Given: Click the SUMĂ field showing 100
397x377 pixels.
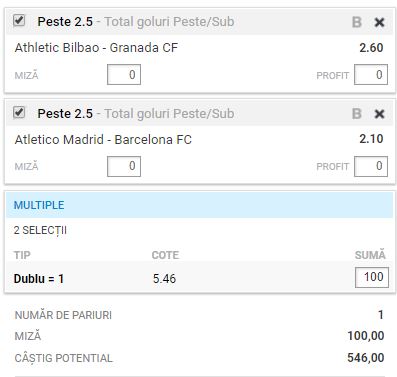Looking at the screenshot, I should click(372, 277).
